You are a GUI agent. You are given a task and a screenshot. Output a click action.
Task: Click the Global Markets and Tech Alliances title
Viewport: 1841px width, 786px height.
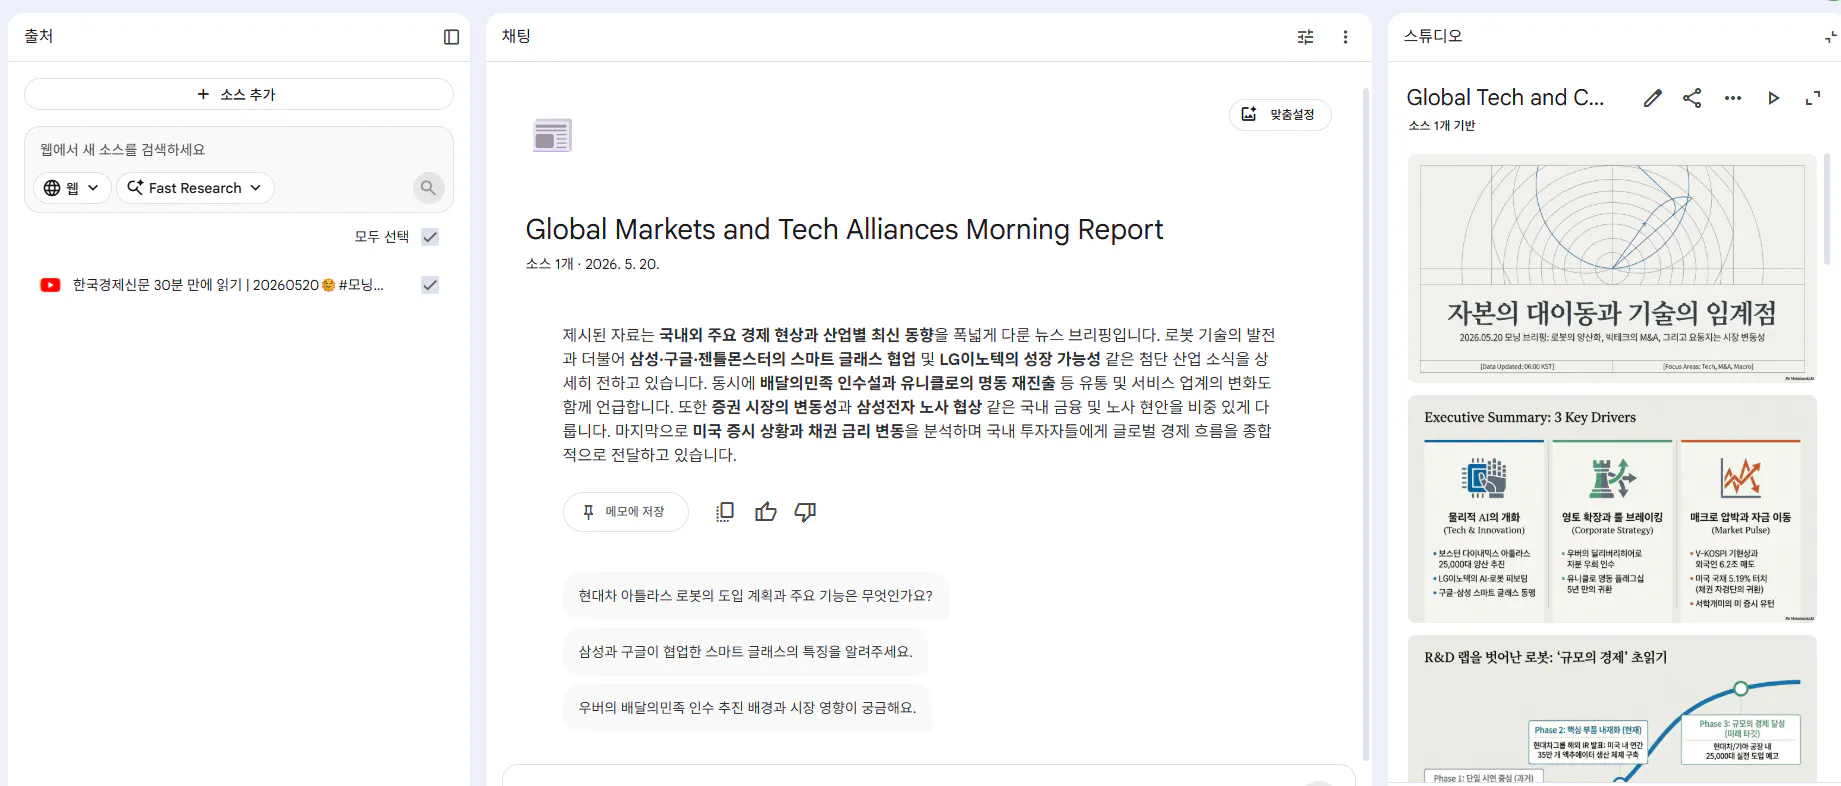(x=844, y=230)
